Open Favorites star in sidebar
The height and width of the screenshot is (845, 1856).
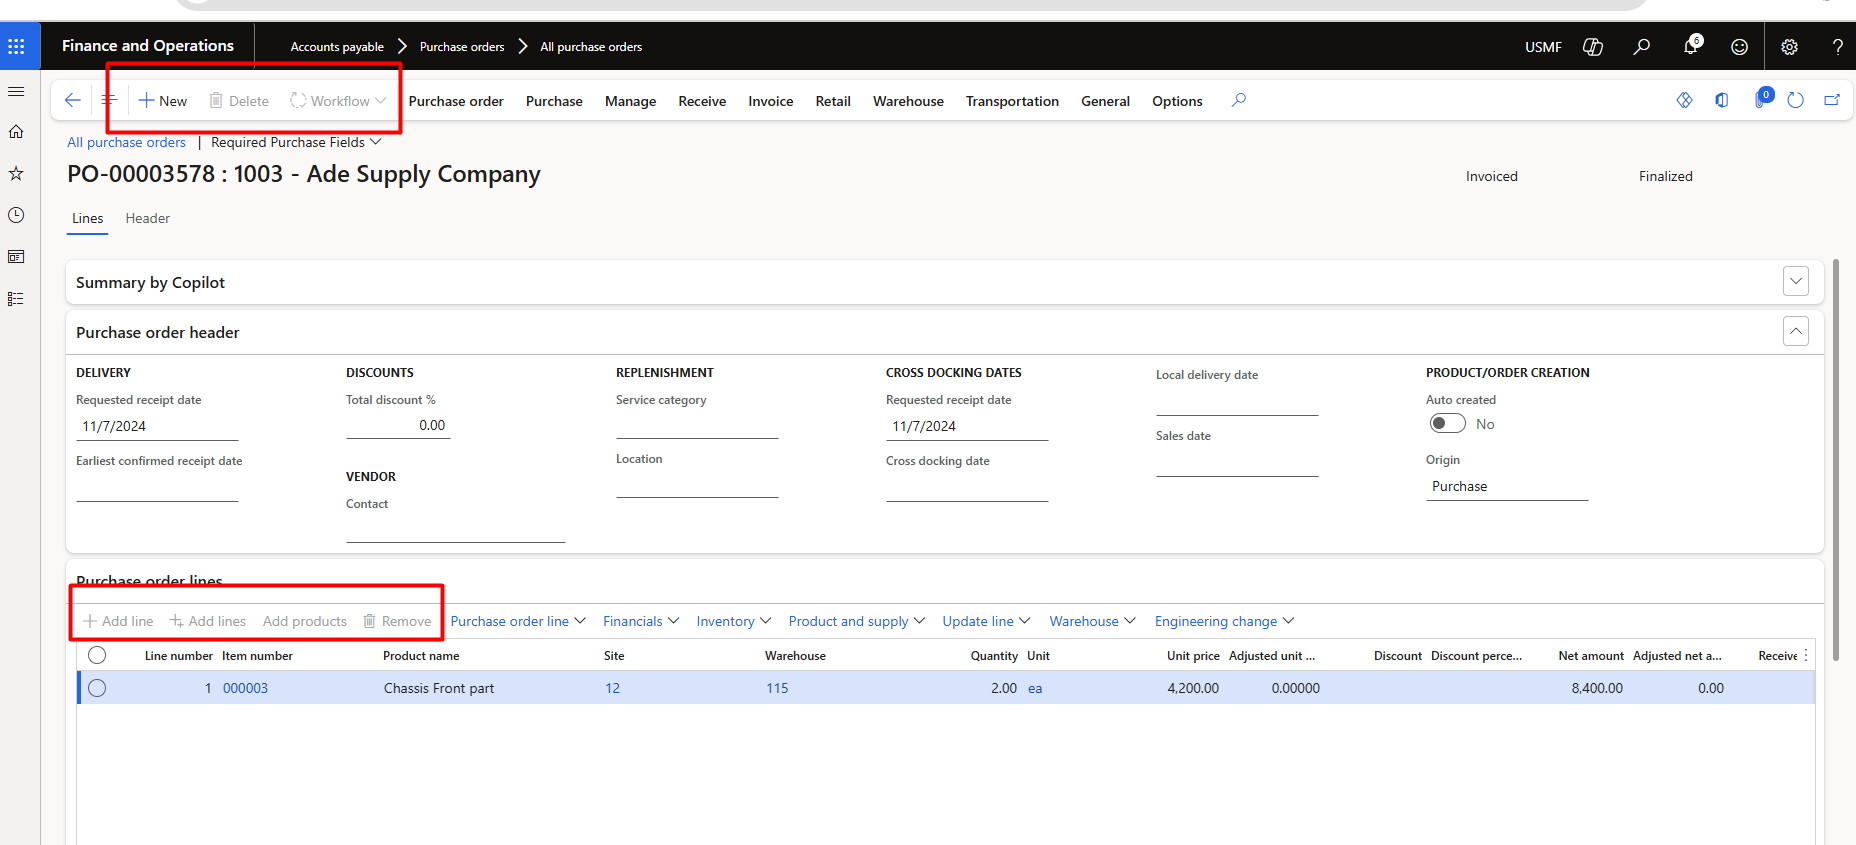(x=16, y=174)
